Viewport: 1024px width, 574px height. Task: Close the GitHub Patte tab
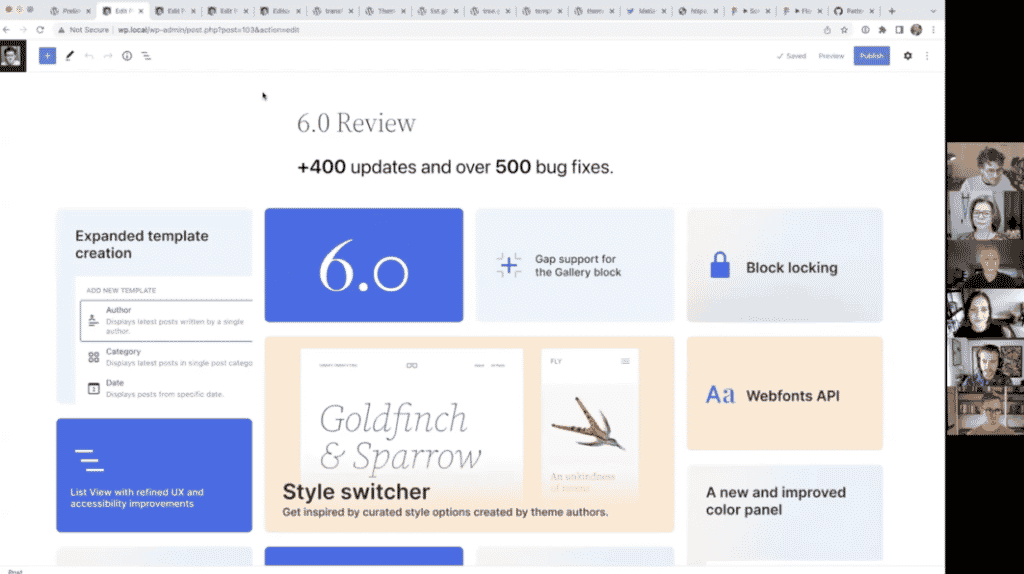click(872, 11)
